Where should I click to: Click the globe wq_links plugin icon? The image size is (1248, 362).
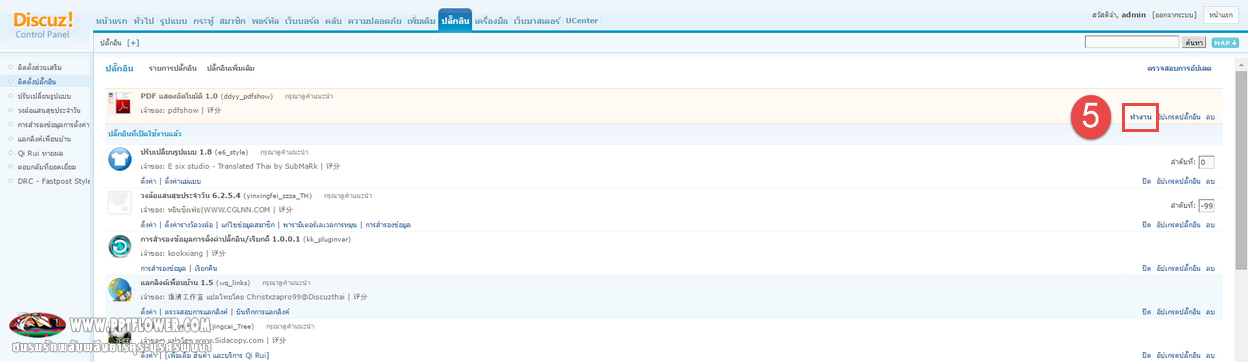click(120, 291)
